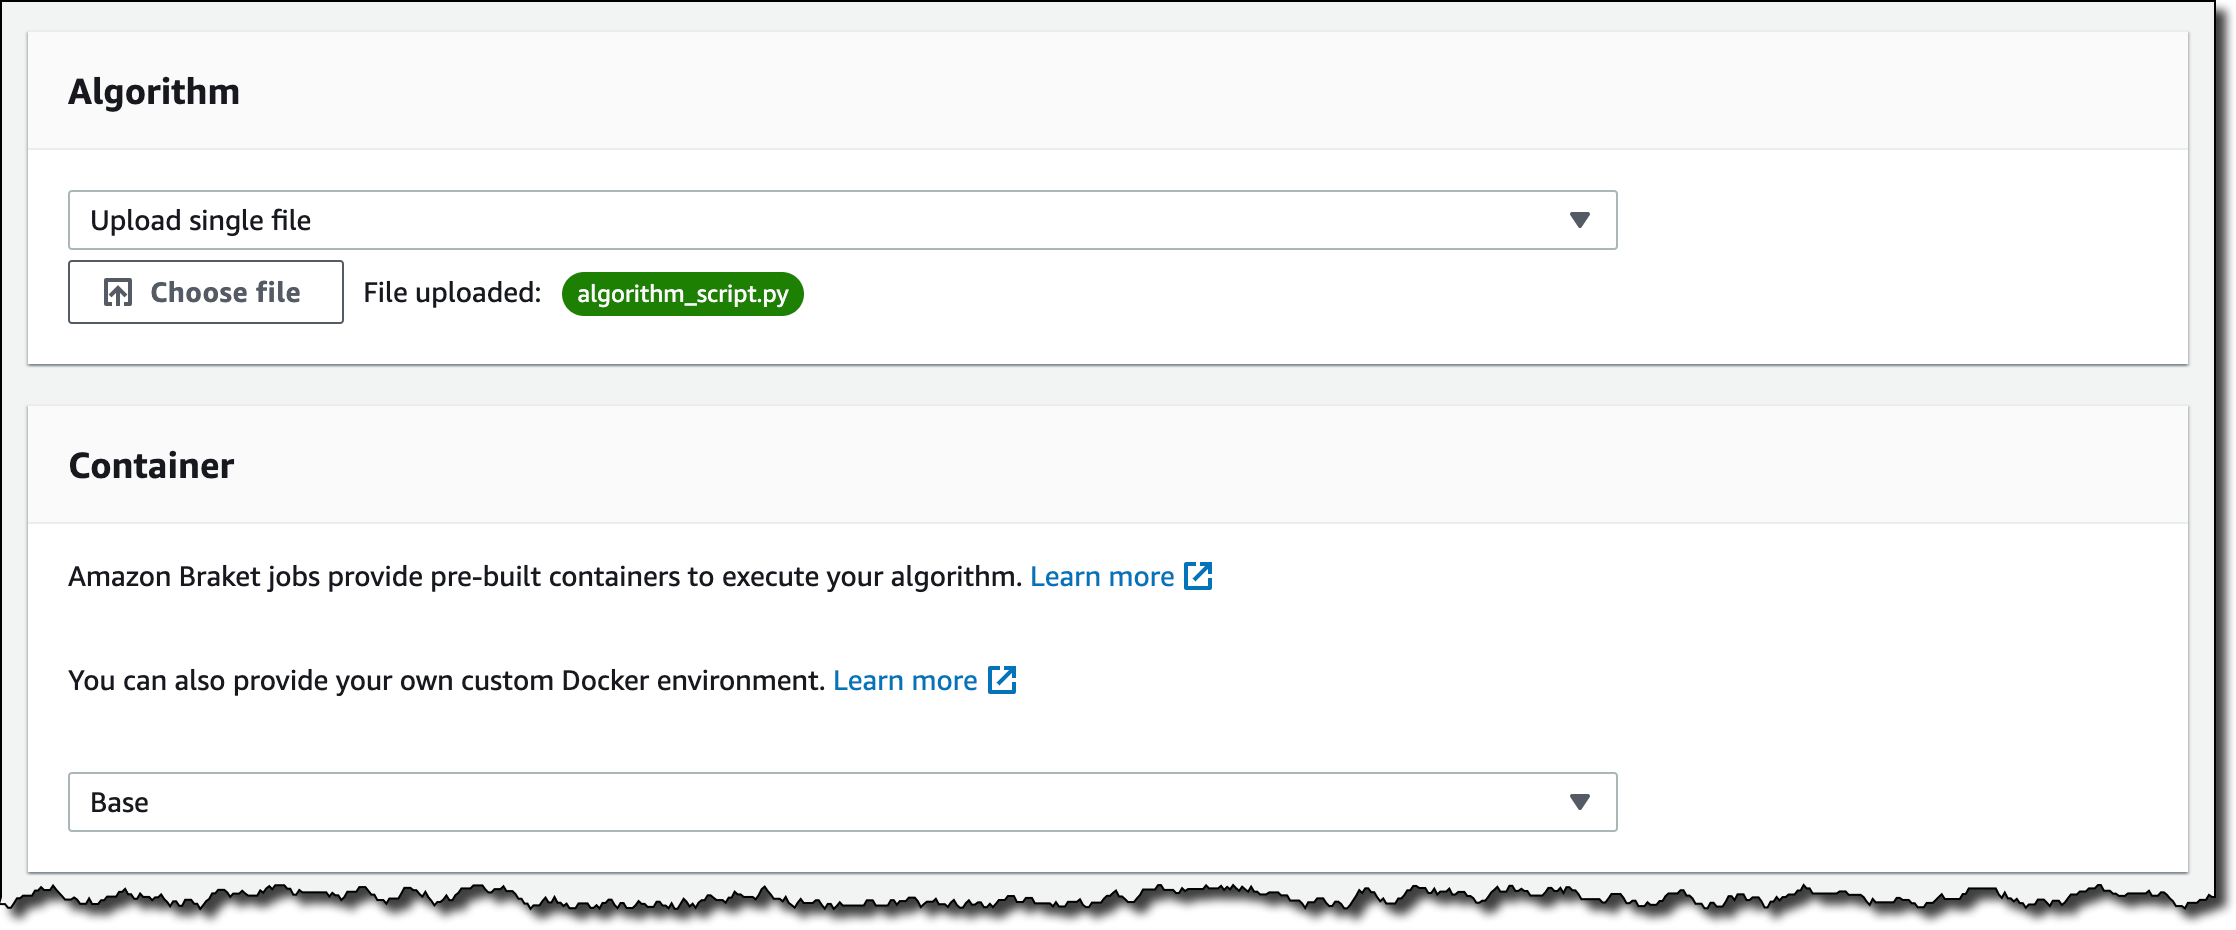
Task: Open the container type select field
Action: point(842,802)
